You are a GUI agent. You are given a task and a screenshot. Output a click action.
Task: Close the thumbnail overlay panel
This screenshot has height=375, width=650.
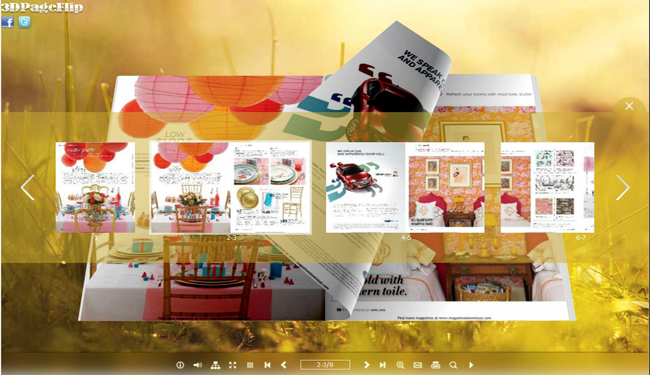point(629,106)
